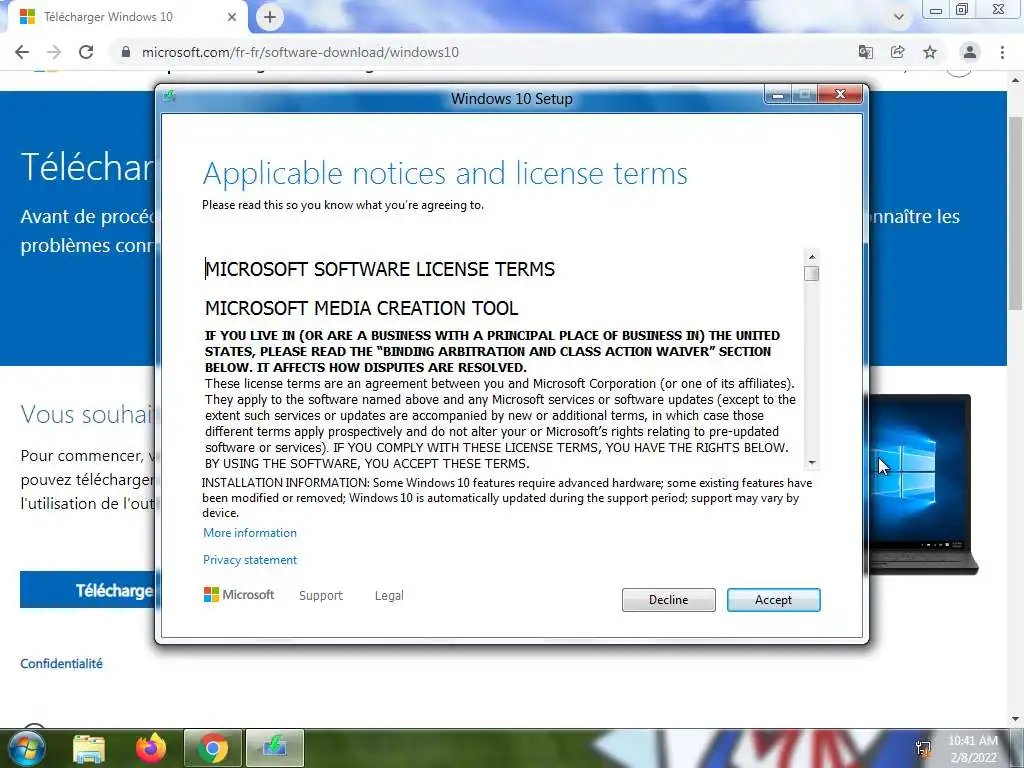Click the blue Télécharger button on webpage
The height and width of the screenshot is (768, 1024).
point(88,590)
